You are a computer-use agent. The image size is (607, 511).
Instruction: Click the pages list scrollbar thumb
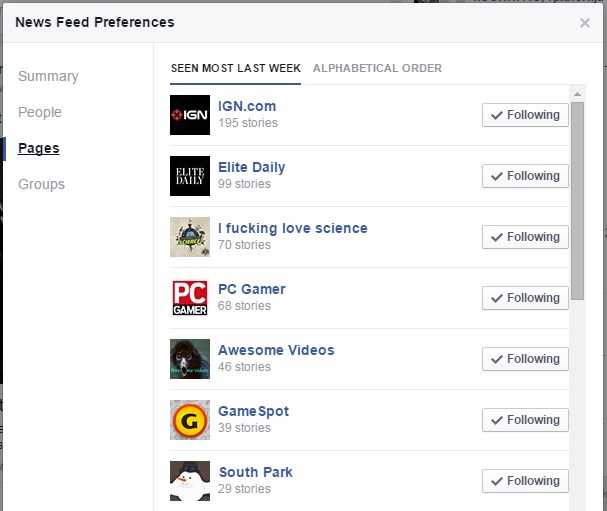coord(577,200)
